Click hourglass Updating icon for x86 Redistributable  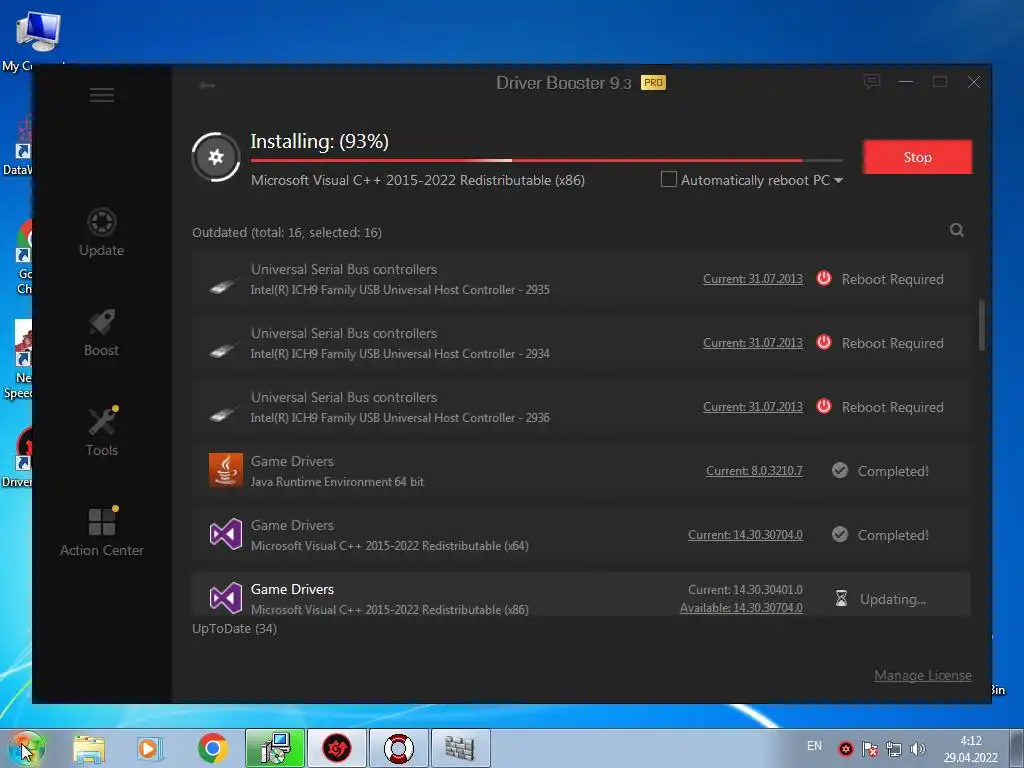tap(841, 598)
